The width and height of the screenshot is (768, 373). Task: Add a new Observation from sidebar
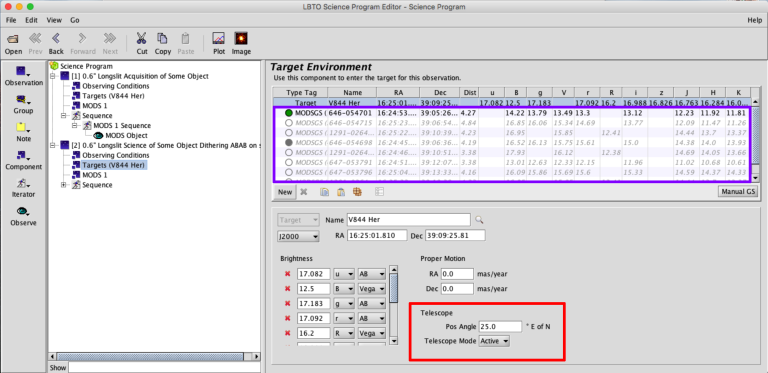[24, 76]
